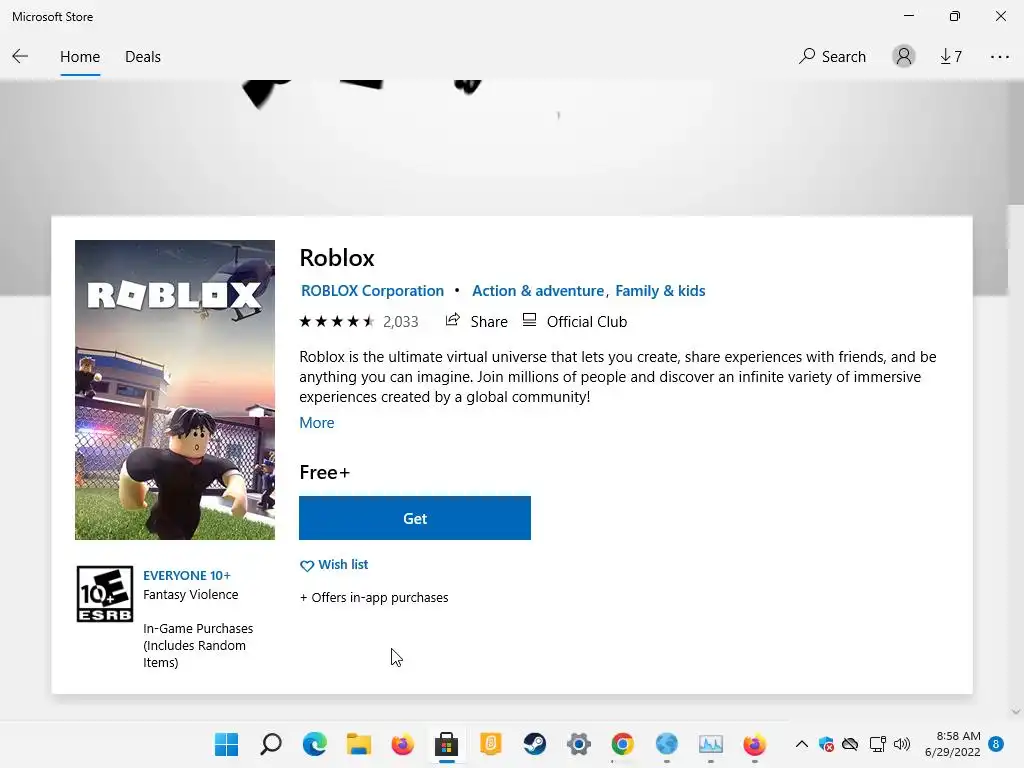Add Roblox to the Wish list
This screenshot has width=1024, height=768.
click(334, 565)
